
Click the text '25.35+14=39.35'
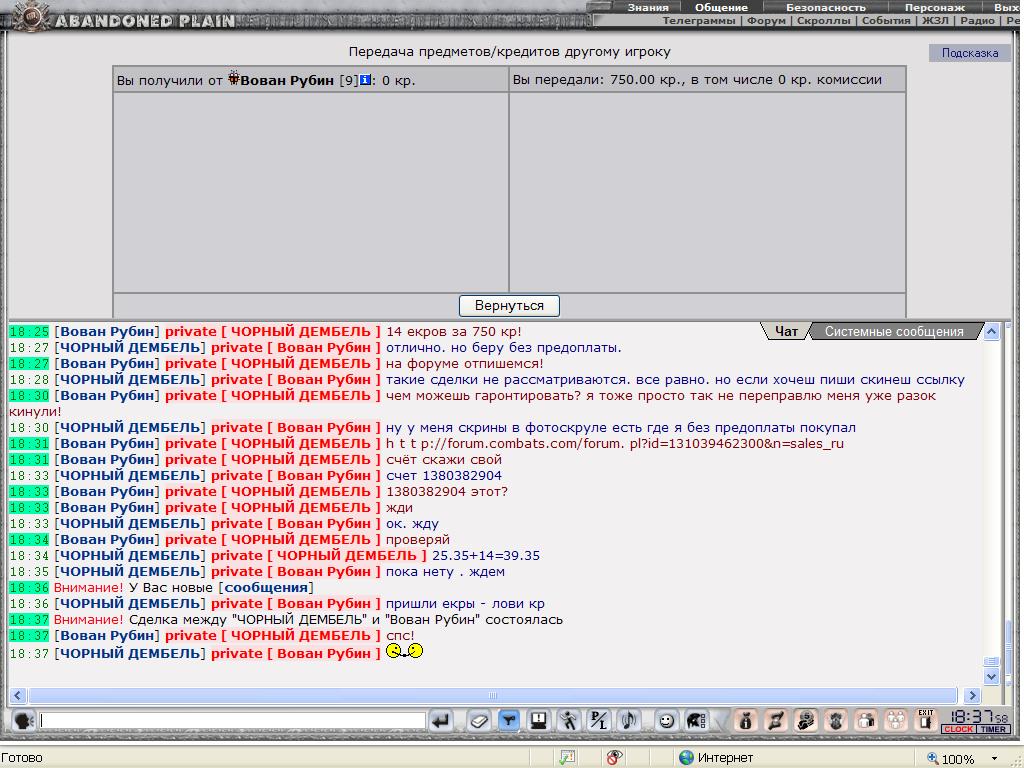(x=486, y=556)
